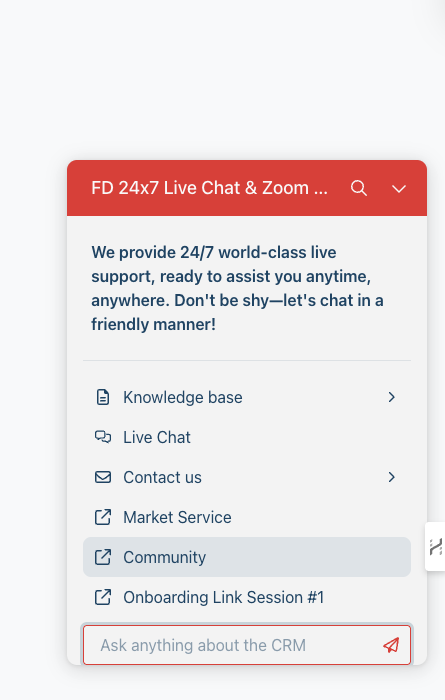
Task: Expand Contact us with right chevron
Action: click(x=391, y=477)
